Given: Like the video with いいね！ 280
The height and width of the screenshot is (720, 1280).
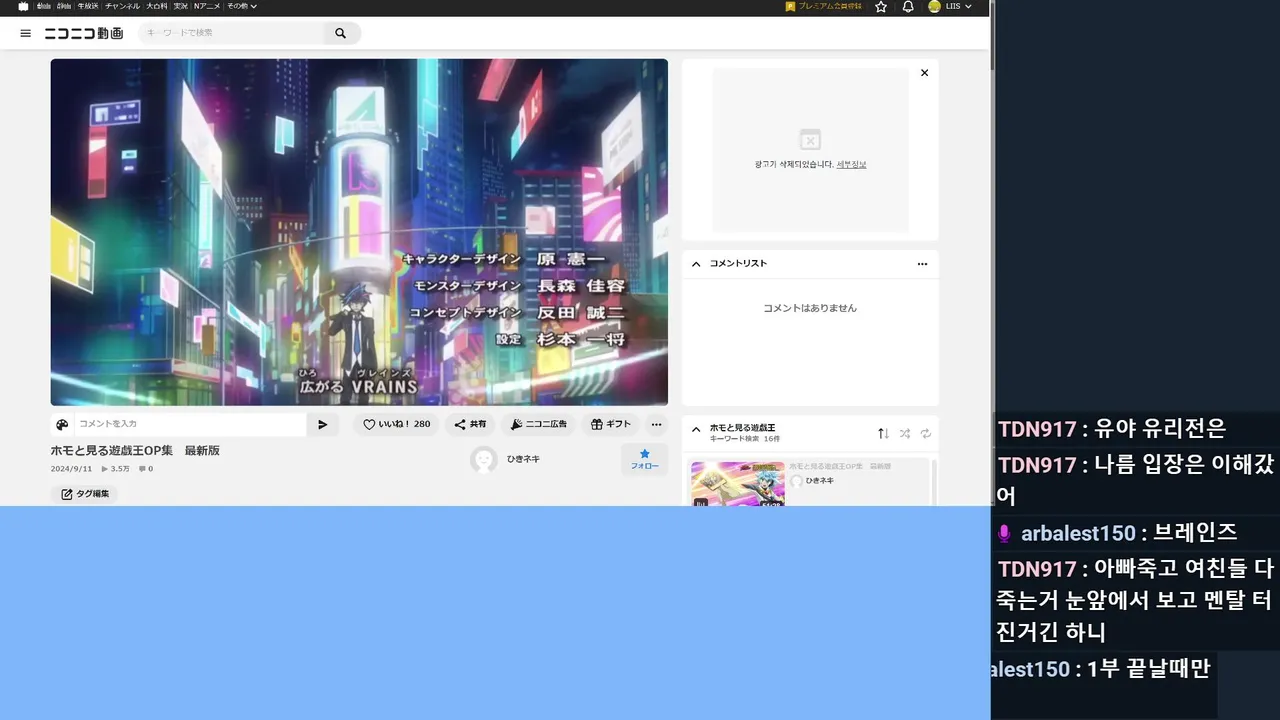Looking at the screenshot, I should click(x=396, y=424).
